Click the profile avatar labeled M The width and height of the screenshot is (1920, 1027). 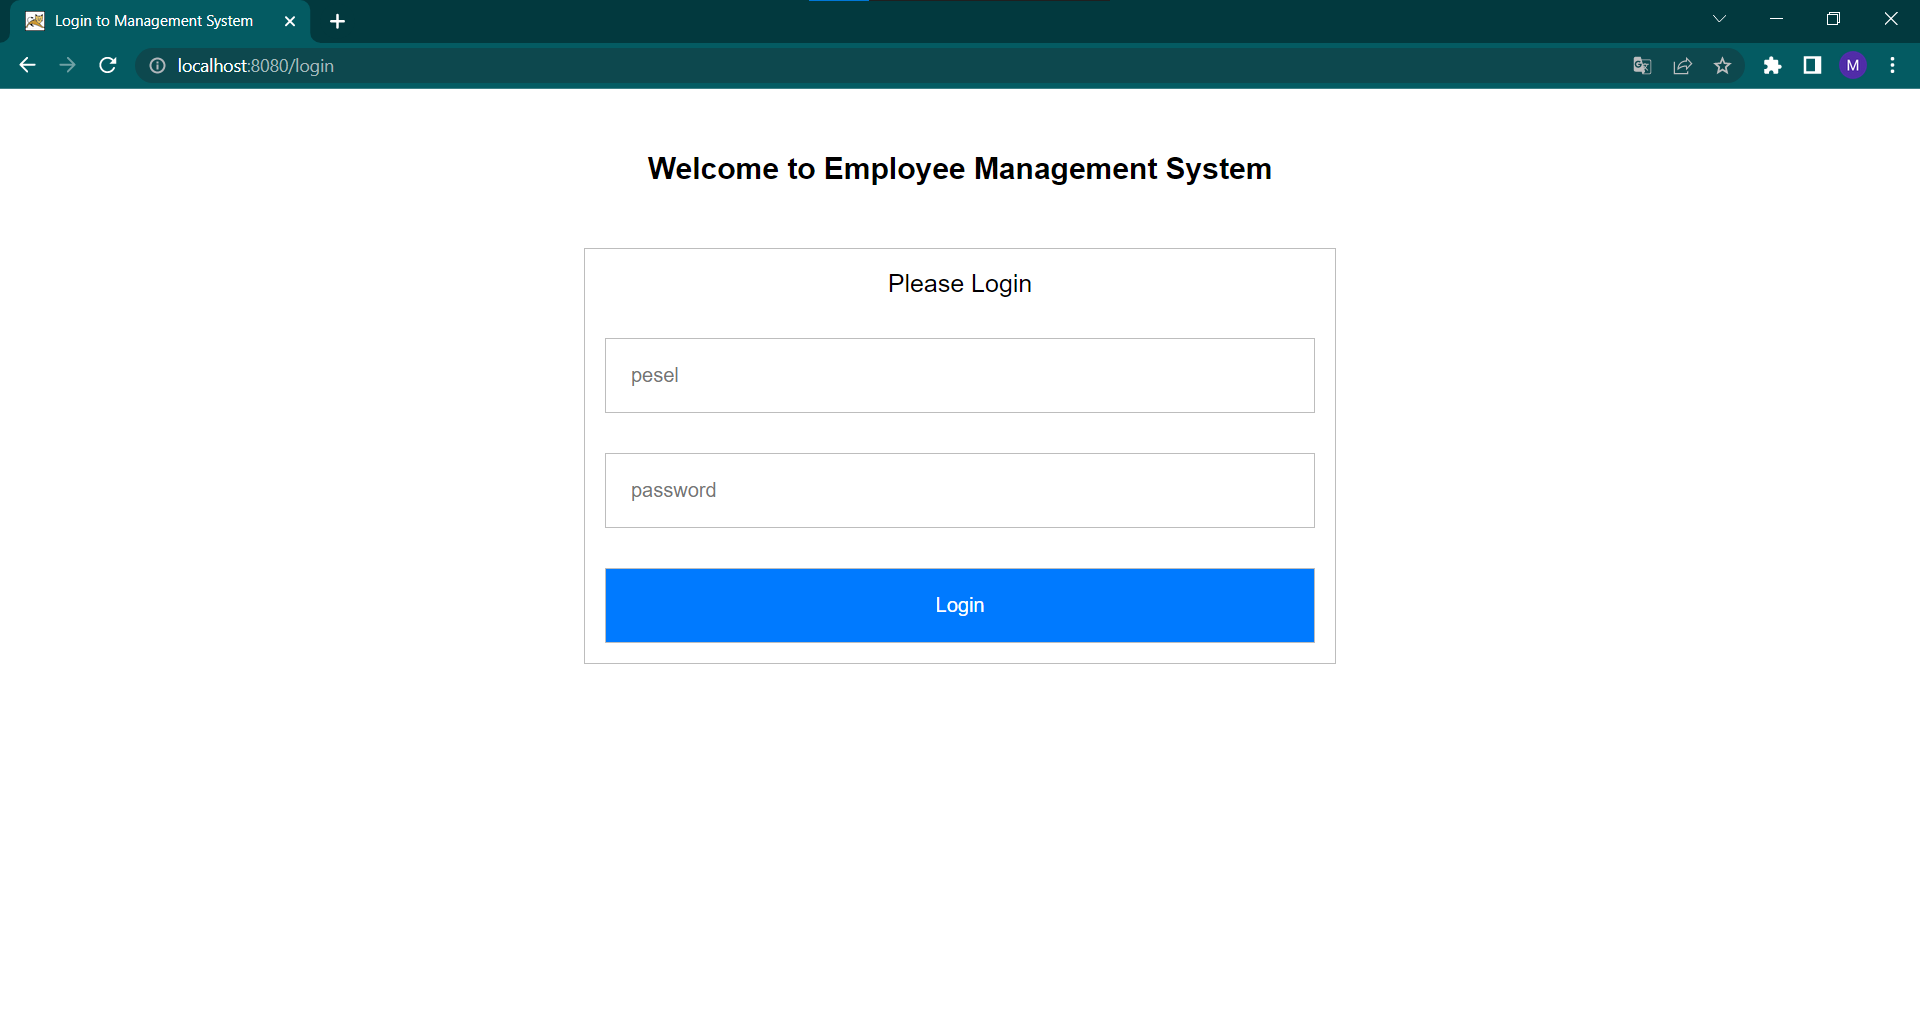click(1853, 65)
